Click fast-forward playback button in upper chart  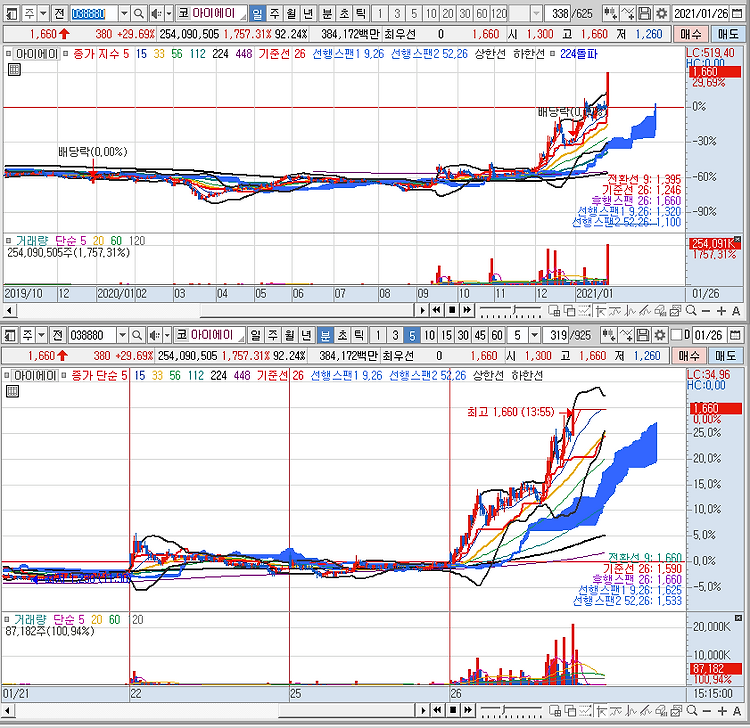coord(467,311)
